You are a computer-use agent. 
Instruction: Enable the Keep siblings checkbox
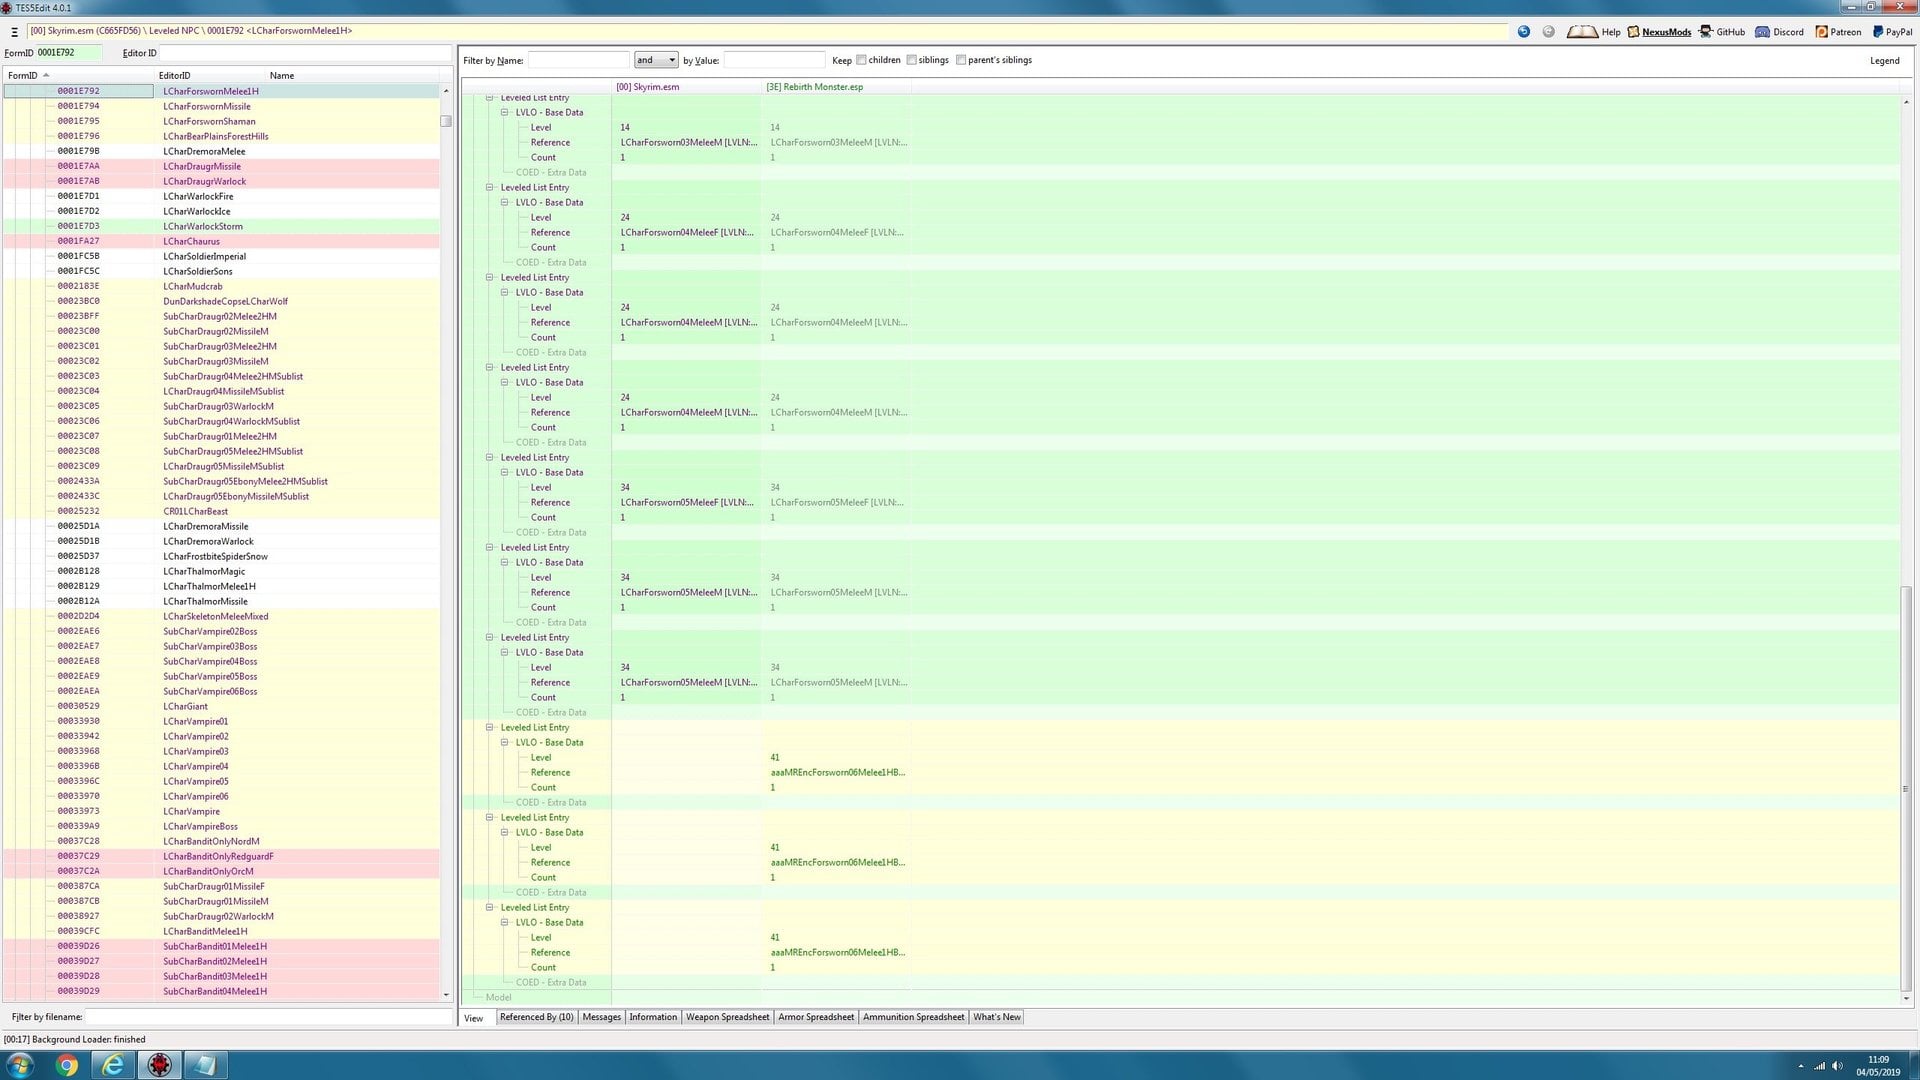[x=911, y=60]
